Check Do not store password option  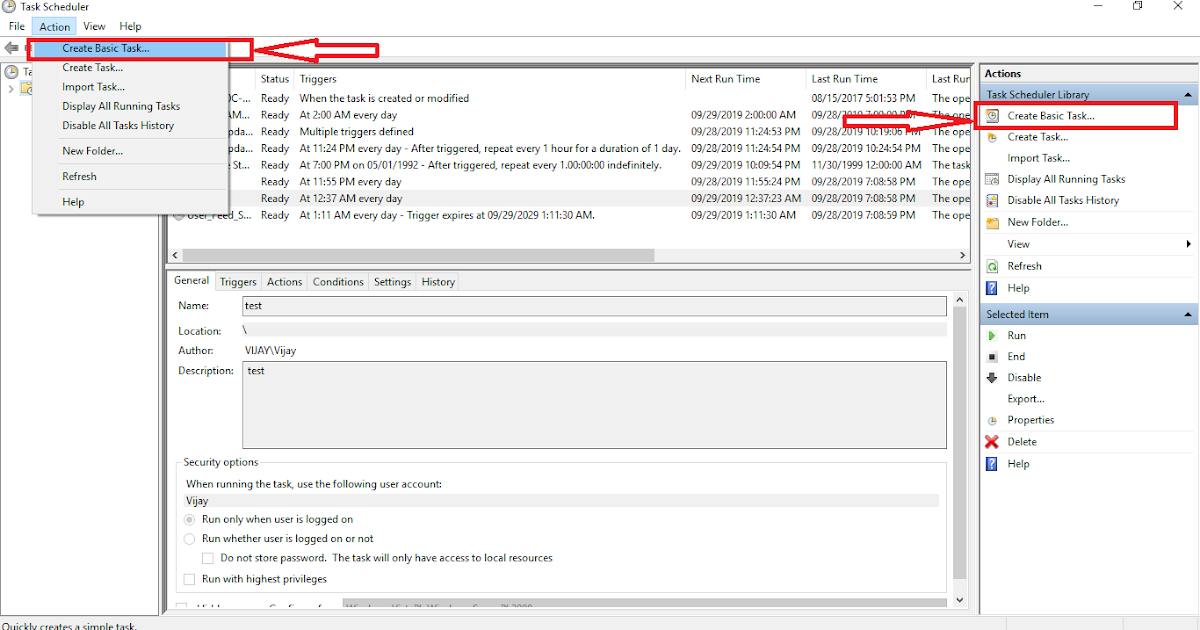207,557
